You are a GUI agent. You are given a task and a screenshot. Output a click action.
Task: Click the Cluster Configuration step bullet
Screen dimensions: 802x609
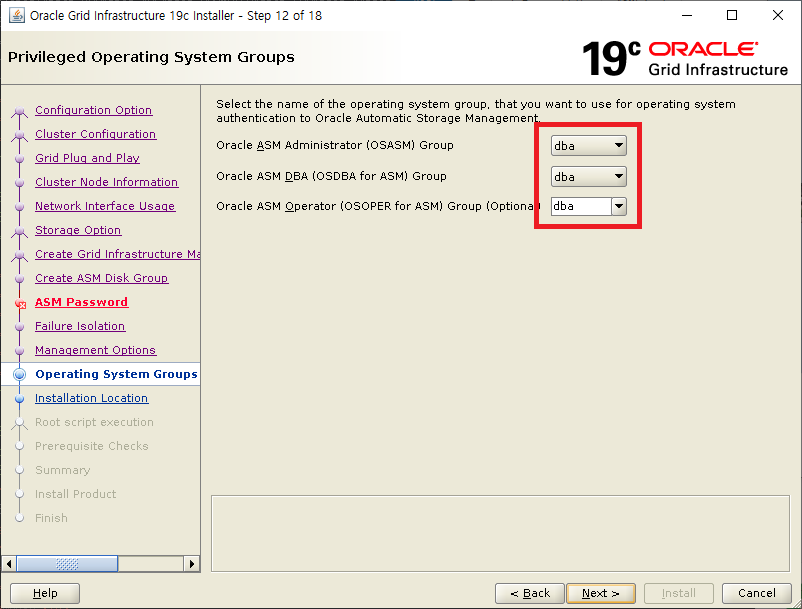tap(19, 135)
